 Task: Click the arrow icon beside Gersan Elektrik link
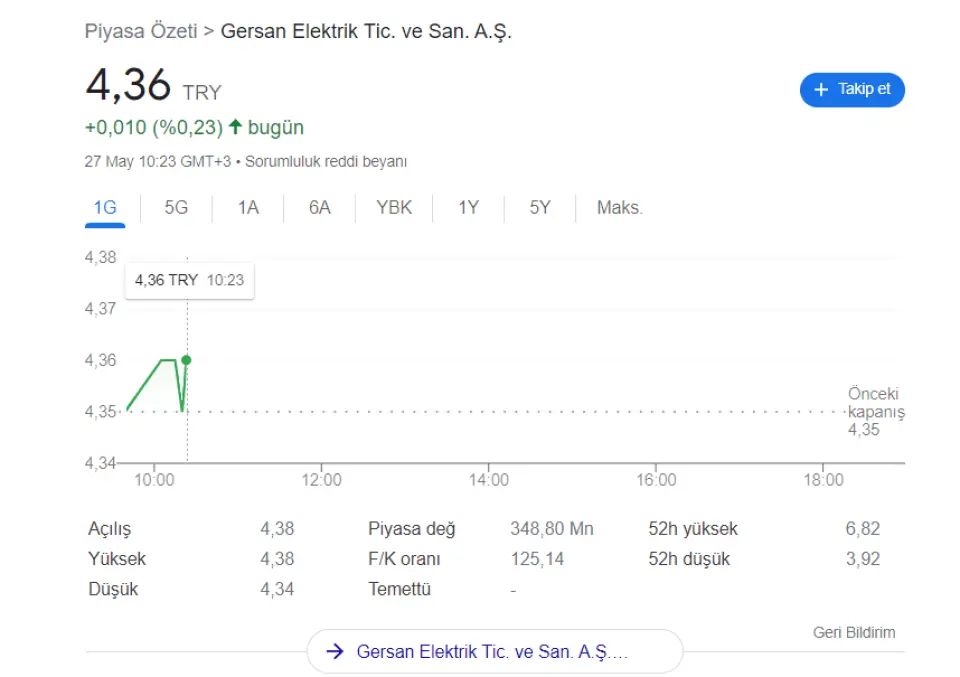336,652
